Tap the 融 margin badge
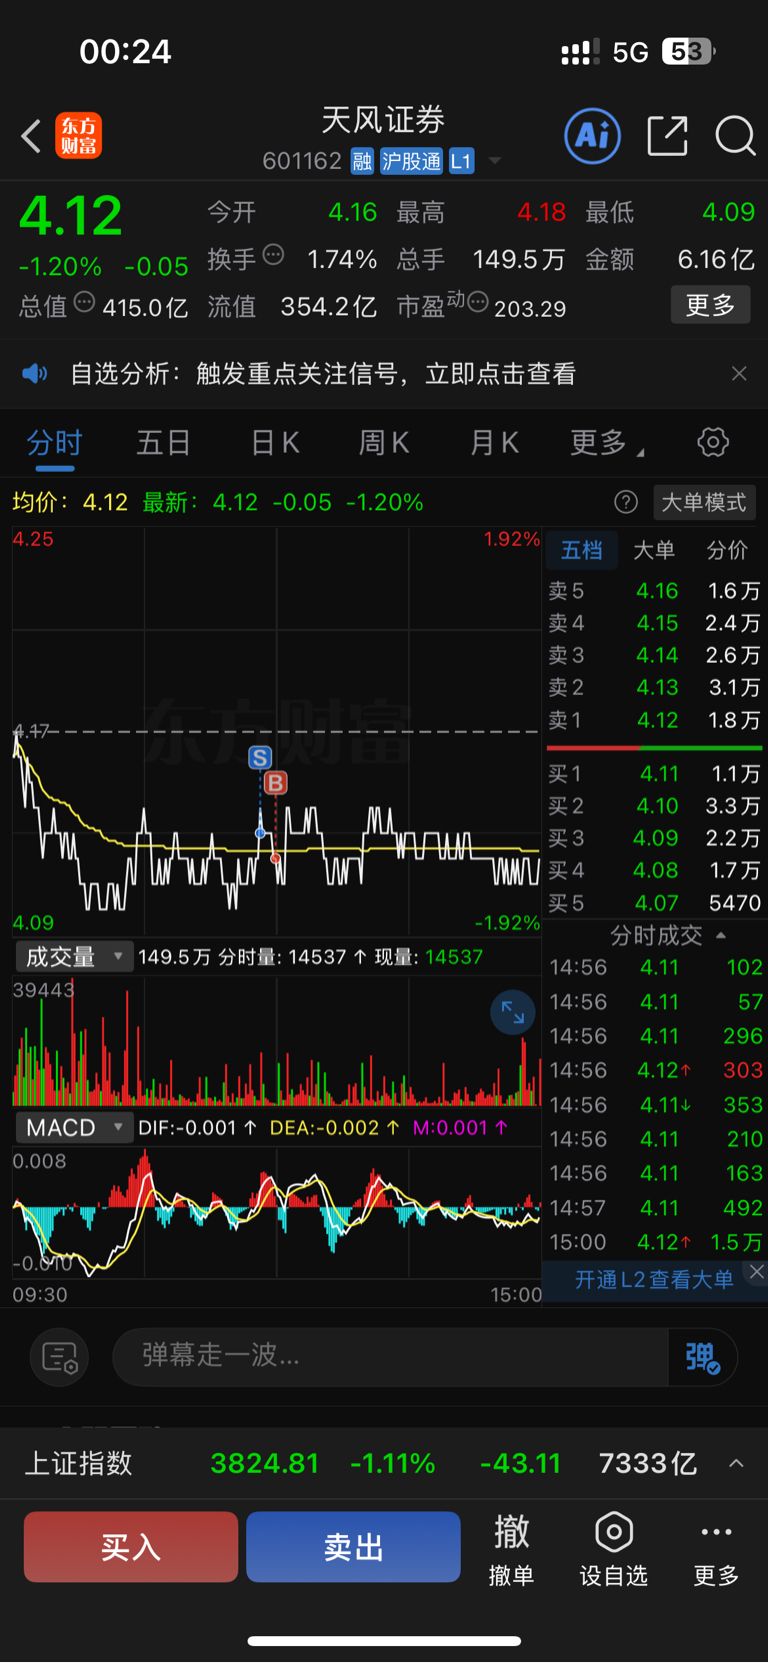This screenshot has height=1663, width=768. pos(362,161)
